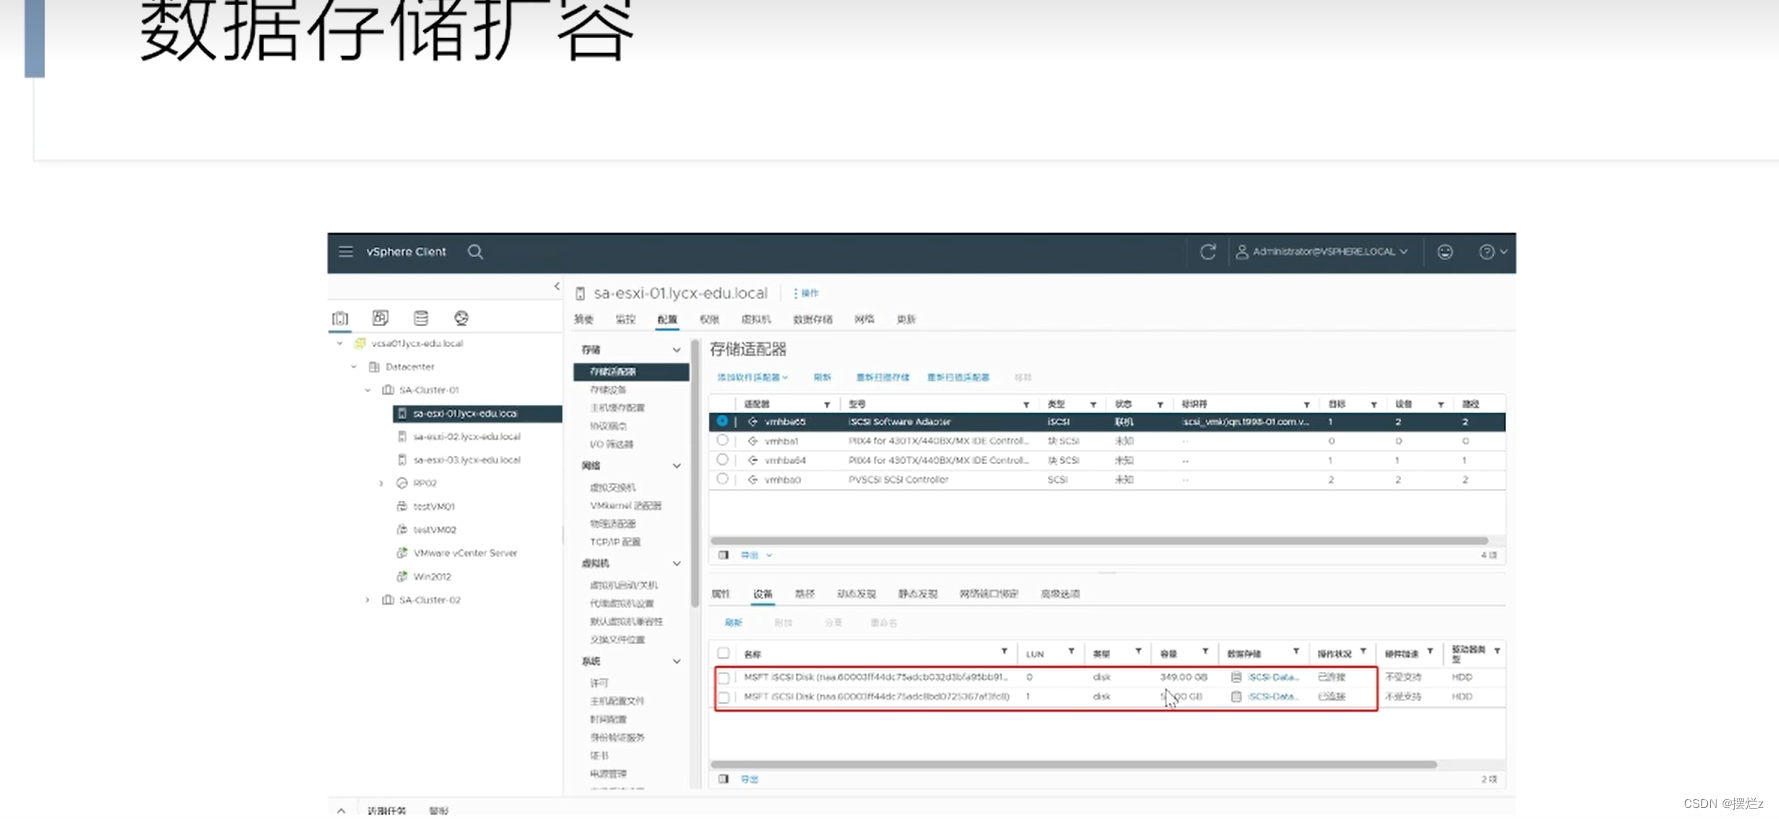Click the adapter icon beside vmhba65
This screenshot has width=1779, height=819.
tap(753, 422)
